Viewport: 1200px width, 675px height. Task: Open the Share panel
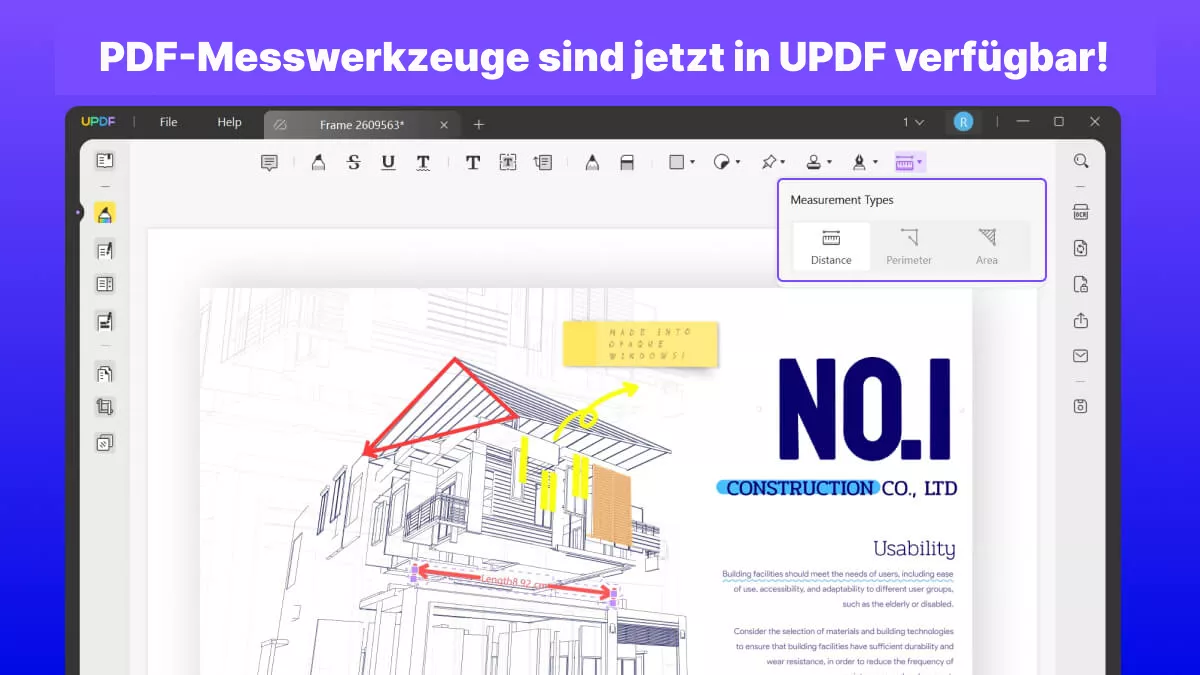pyautogui.click(x=1080, y=320)
